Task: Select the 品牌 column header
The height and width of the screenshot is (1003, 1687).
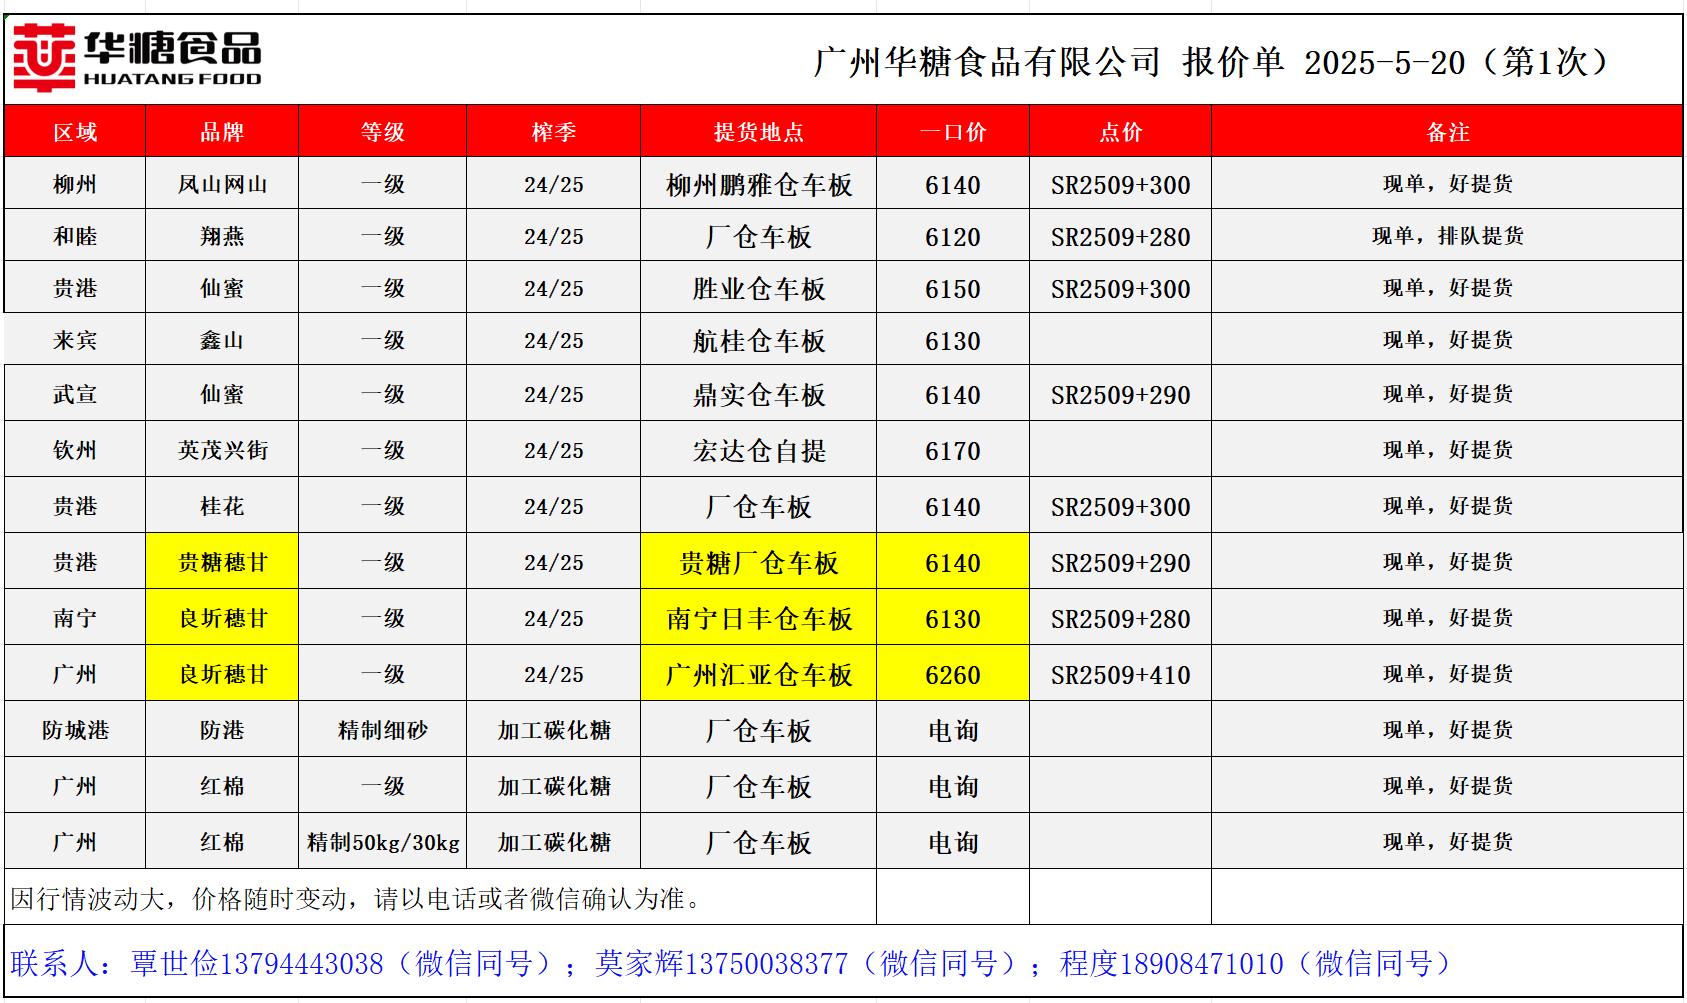Action: click(222, 132)
